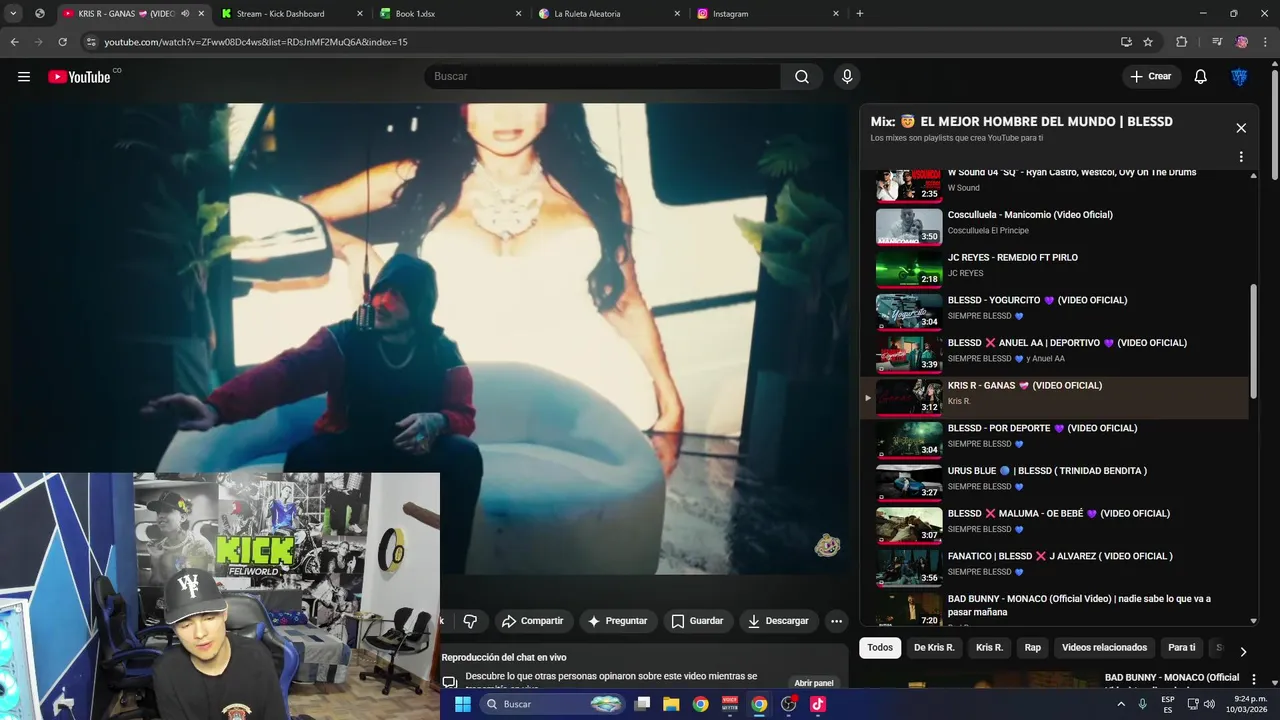Screen dimensions: 1280x720
Task: Select the Para ti filter chip
Action: click(x=1181, y=648)
